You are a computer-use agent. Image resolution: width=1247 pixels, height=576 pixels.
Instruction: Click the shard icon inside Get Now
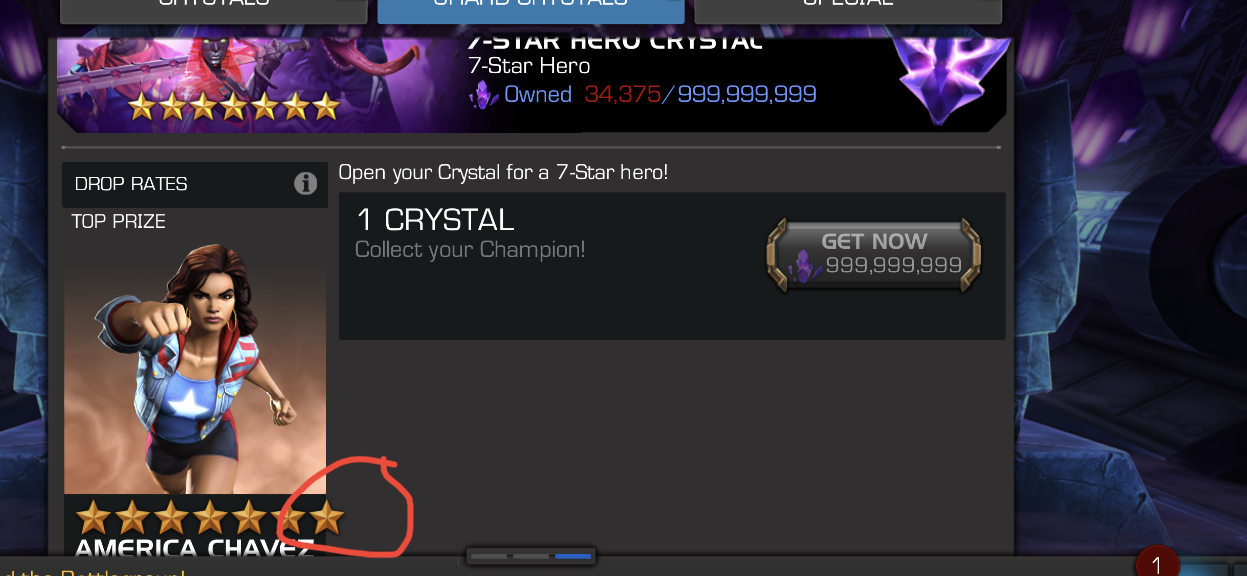pos(805,266)
